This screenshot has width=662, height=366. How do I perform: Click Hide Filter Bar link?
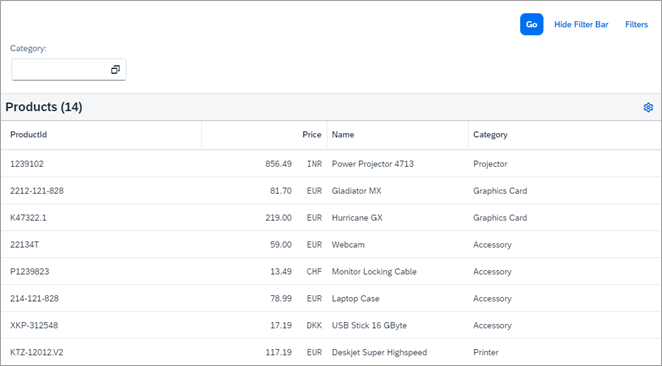tap(581, 24)
